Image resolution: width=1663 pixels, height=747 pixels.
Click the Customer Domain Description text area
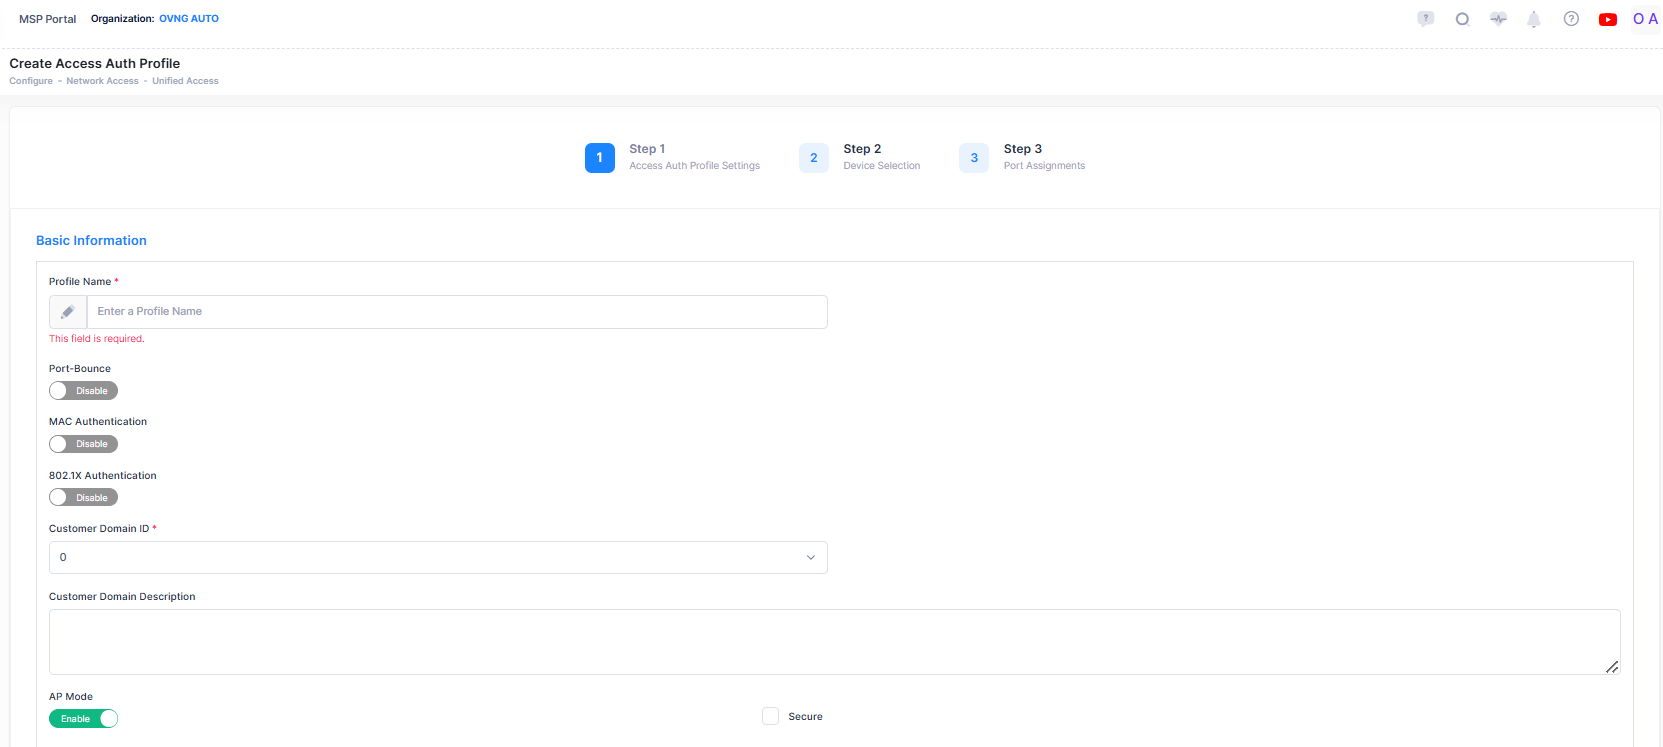(834, 642)
